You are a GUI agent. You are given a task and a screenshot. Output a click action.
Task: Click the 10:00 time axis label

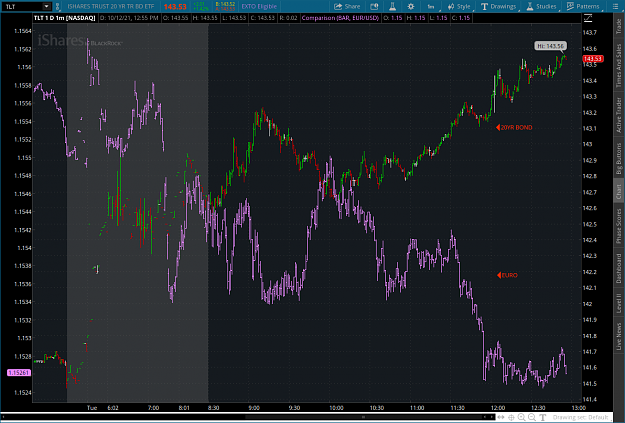336,408
